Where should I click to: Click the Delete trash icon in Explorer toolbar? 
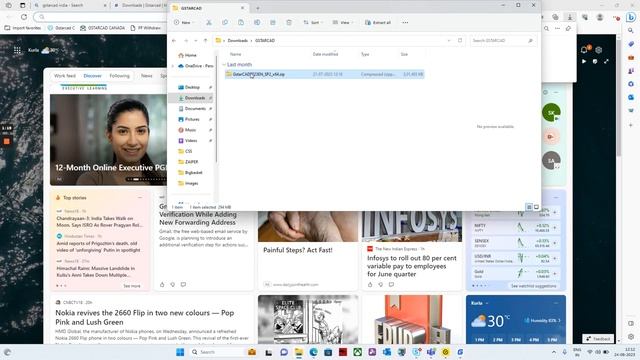click(289, 22)
